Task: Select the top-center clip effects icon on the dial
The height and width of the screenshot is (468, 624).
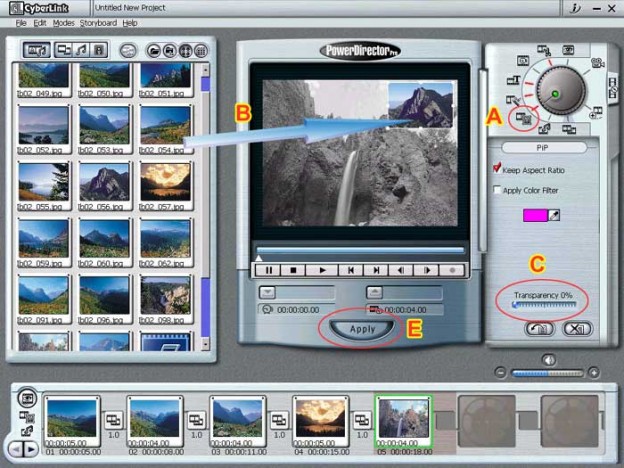Action: pyautogui.click(x=544, y=51)
